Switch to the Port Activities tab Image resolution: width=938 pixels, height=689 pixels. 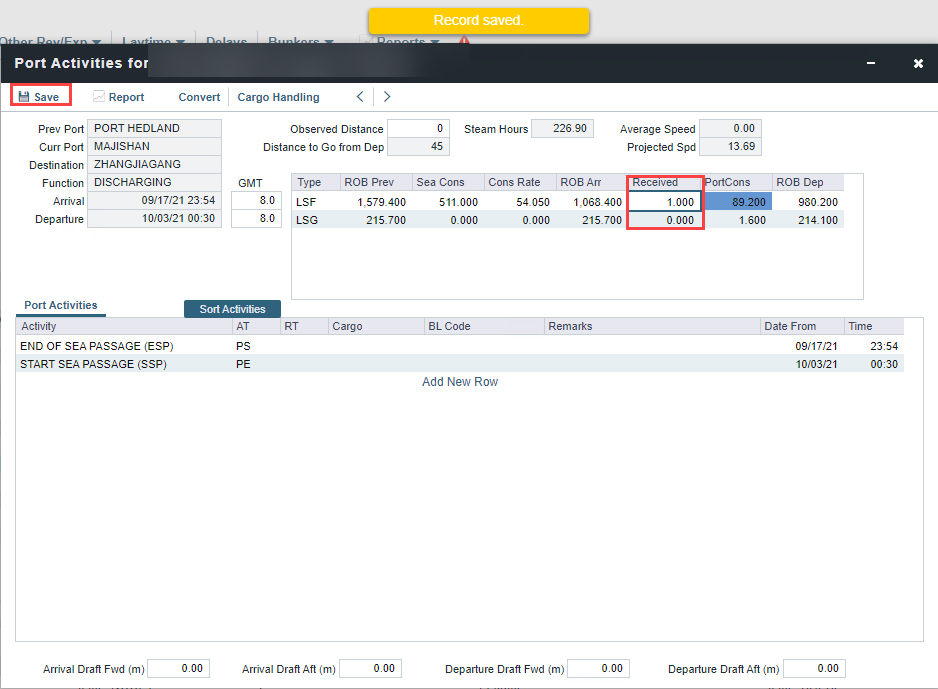[x=61, y=306]
